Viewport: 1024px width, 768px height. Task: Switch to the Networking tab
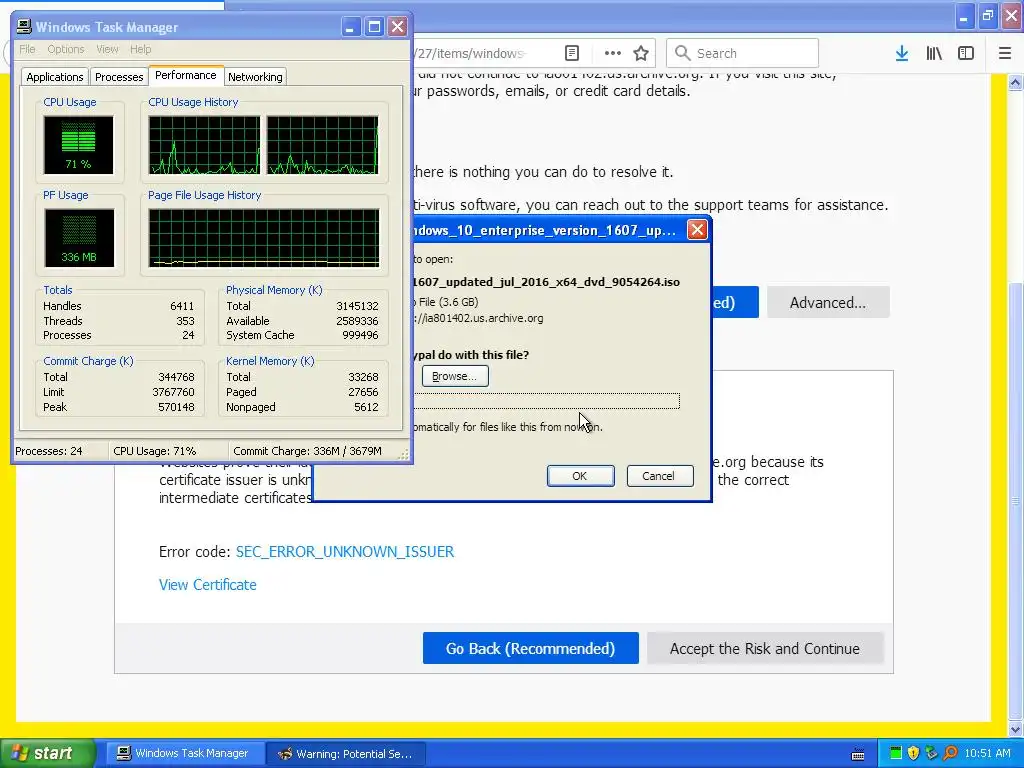[x=255, y=77]
